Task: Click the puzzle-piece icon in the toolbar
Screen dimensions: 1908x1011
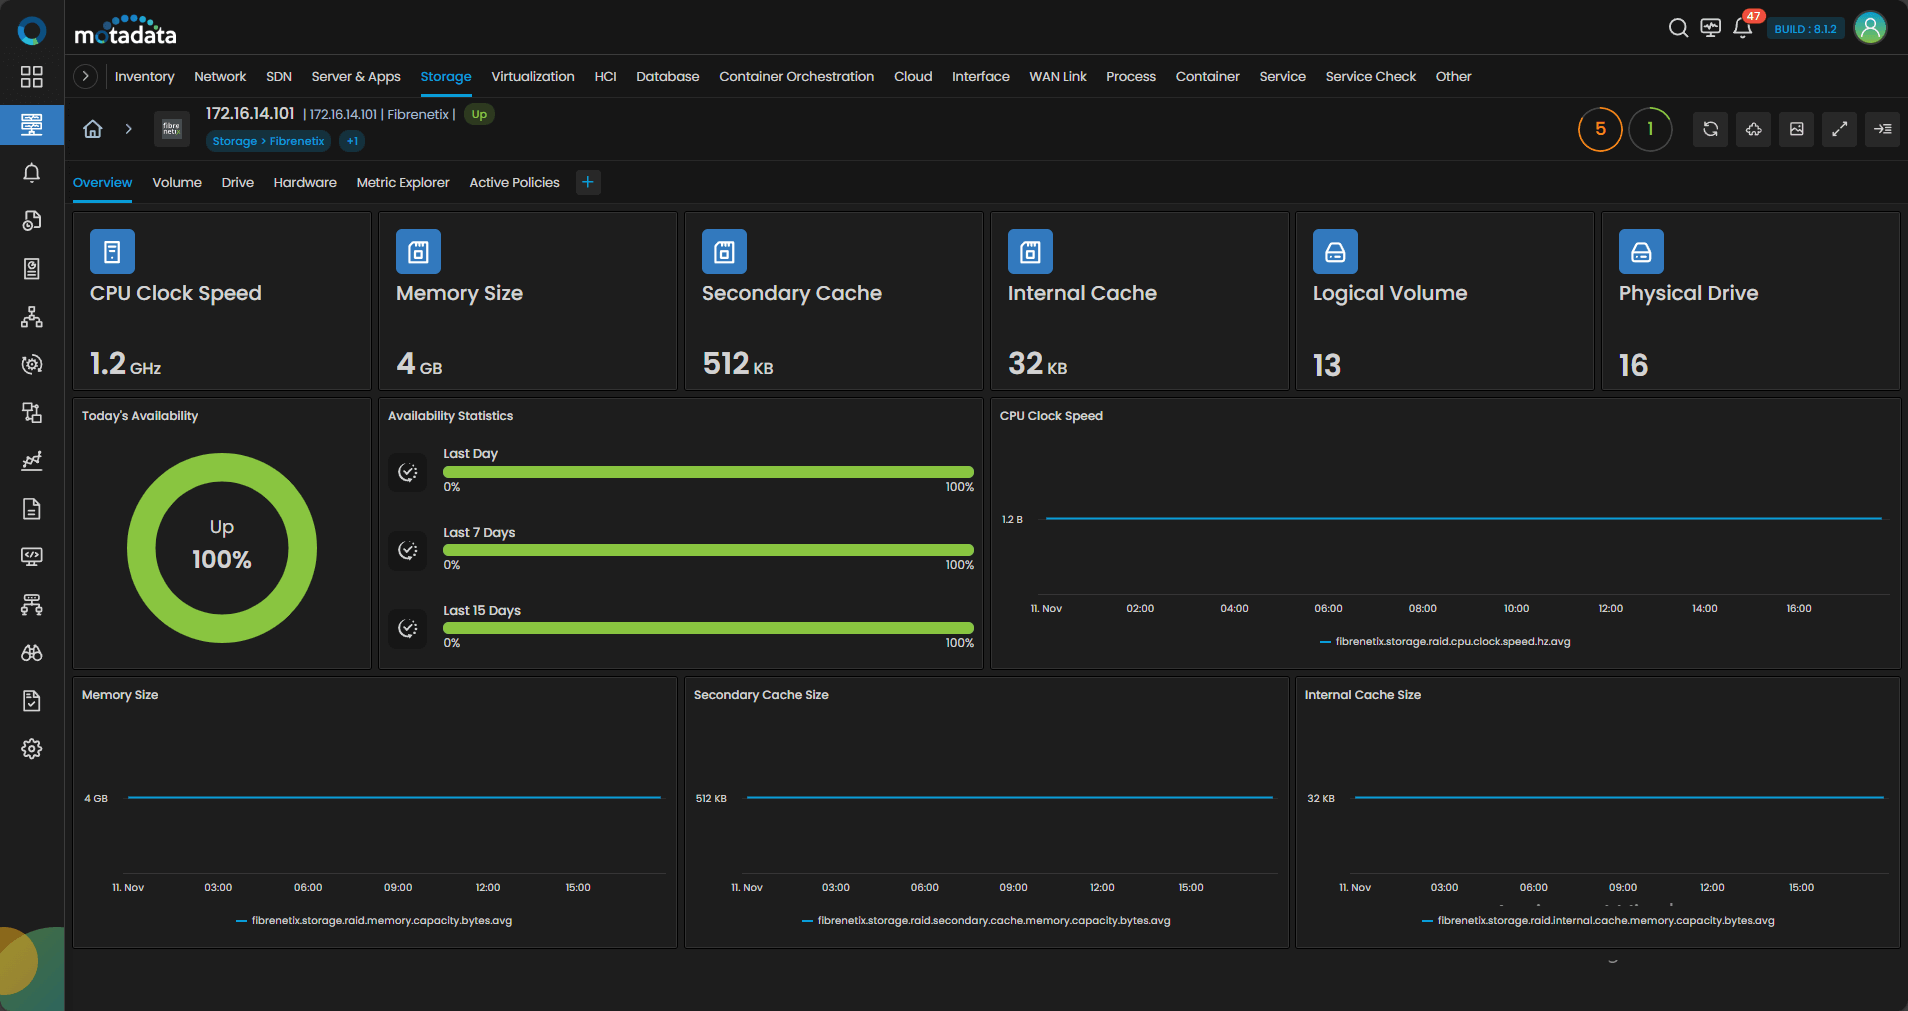Action: pos(1753,129)
